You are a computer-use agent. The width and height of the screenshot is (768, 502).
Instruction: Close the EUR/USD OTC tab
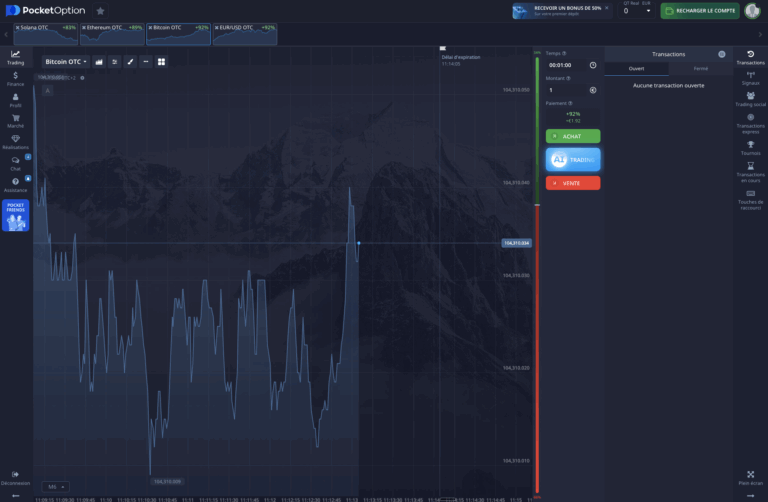pyautogui.click(x=216, y=28)
